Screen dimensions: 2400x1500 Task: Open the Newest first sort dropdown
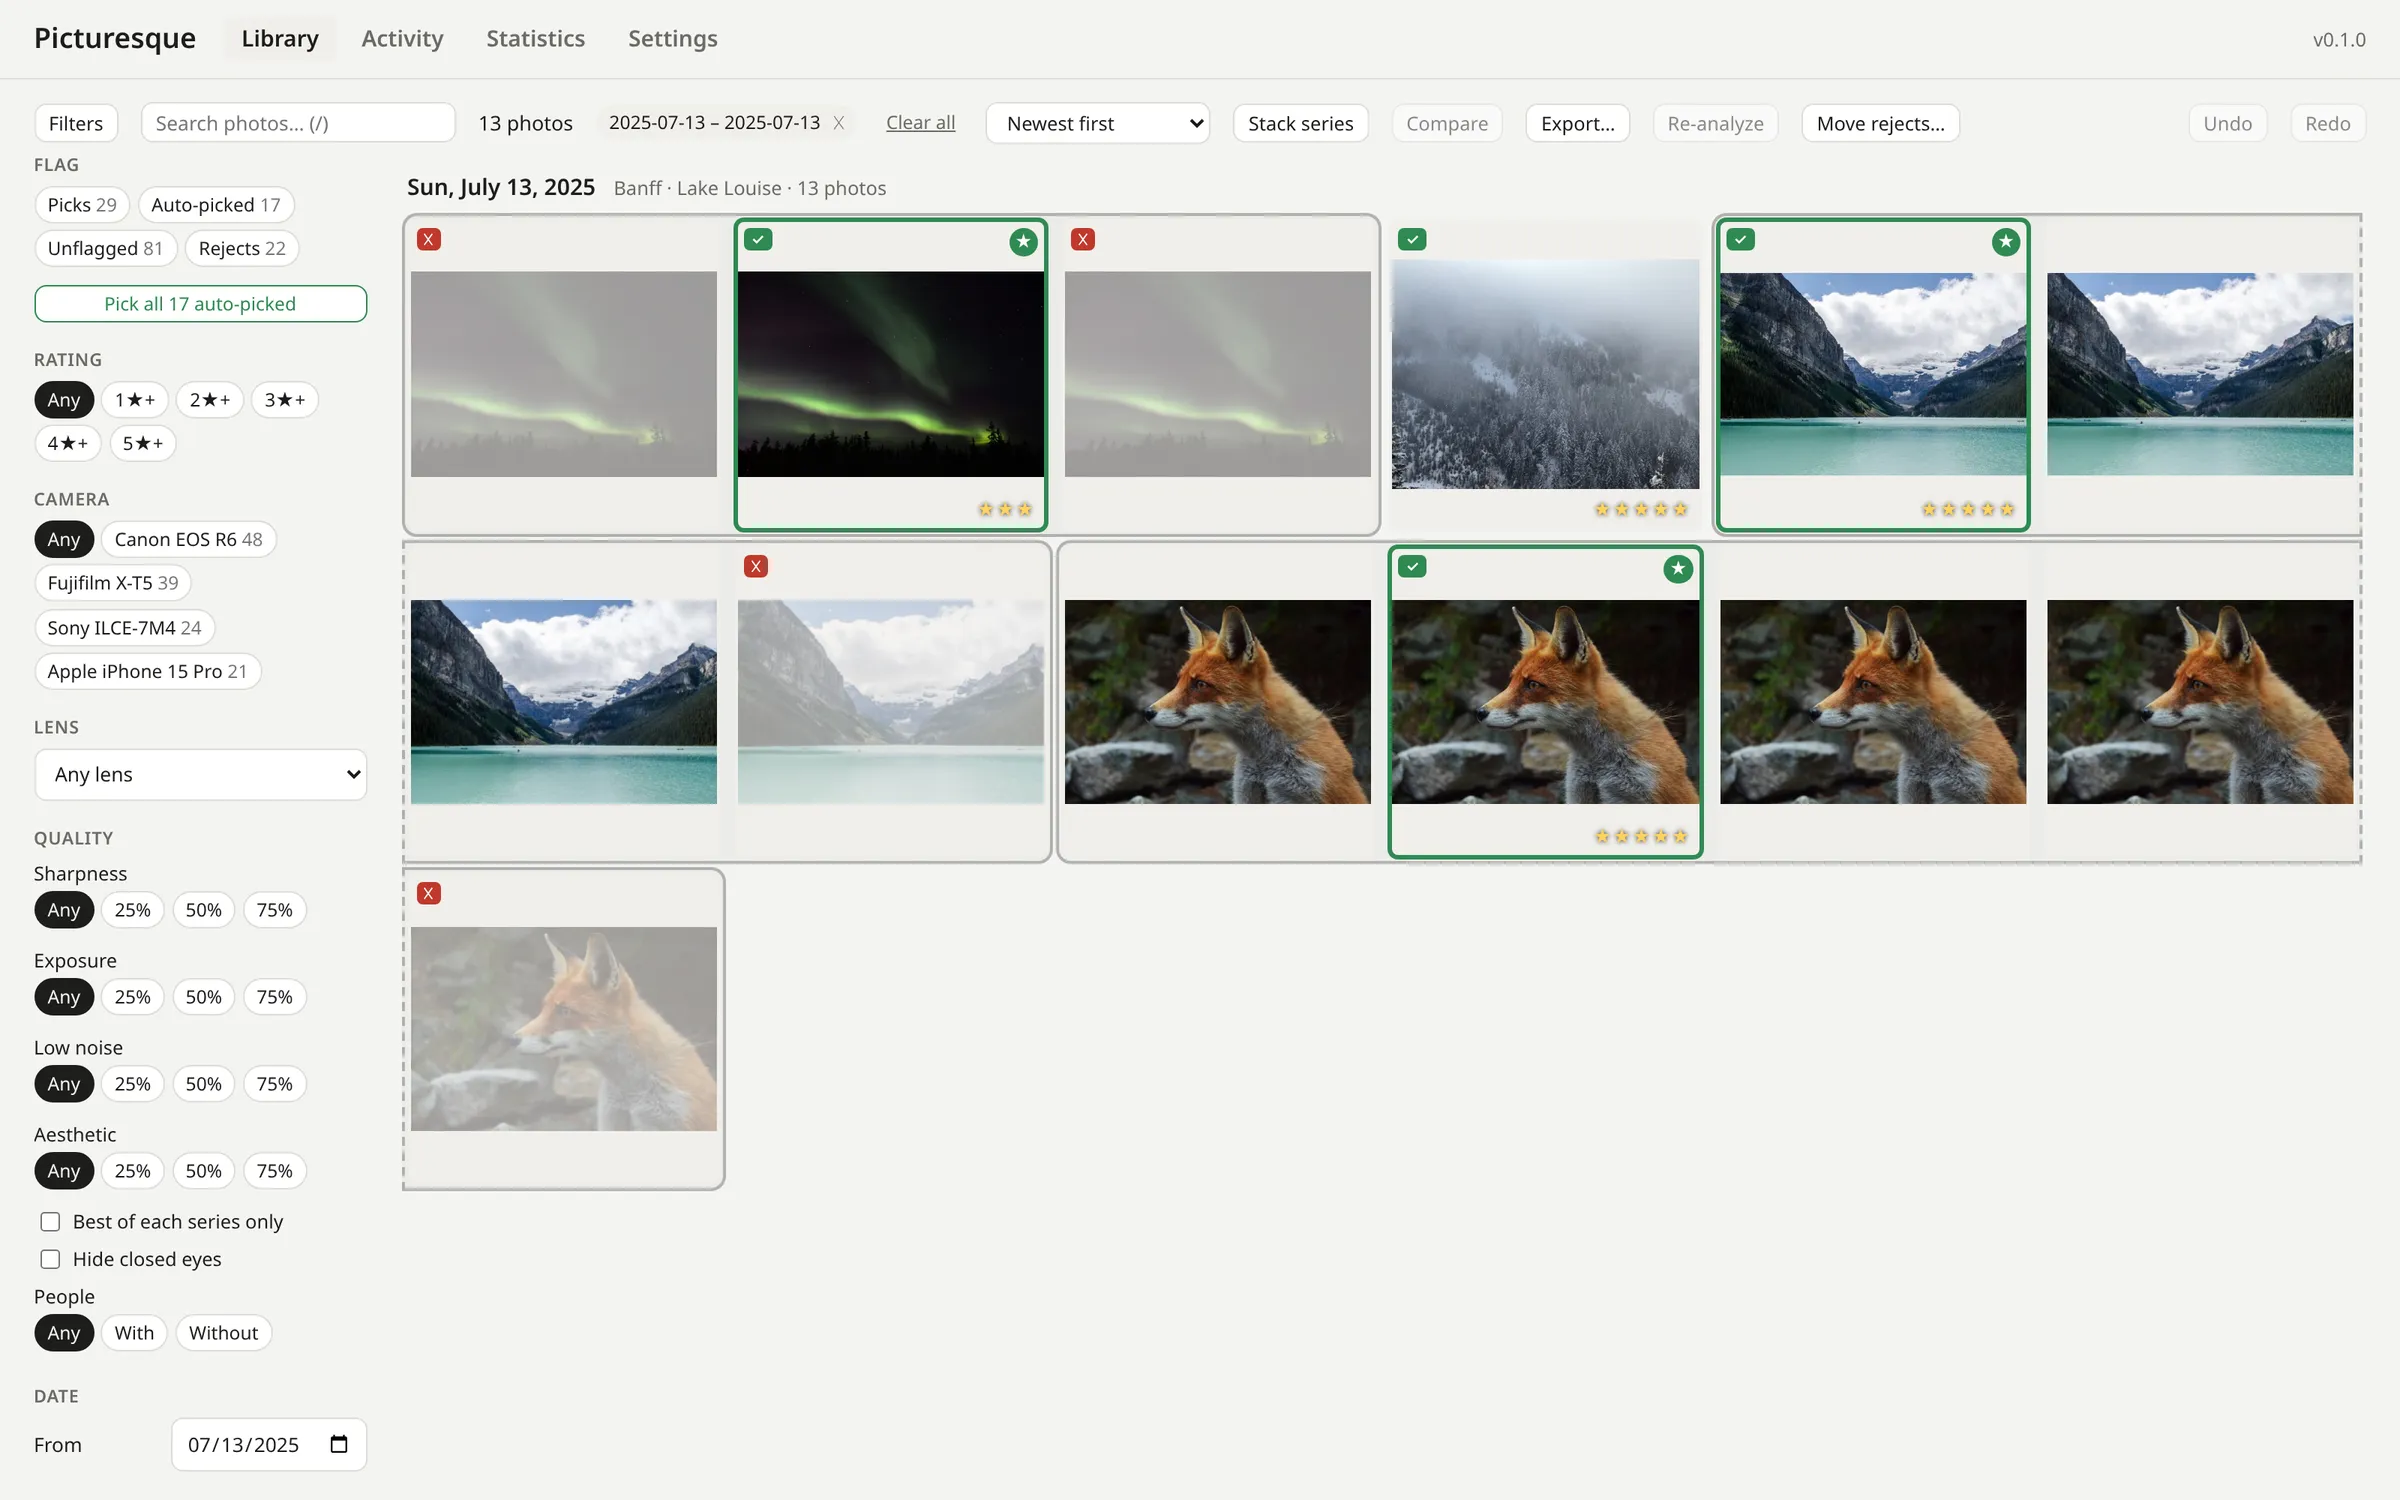click(x=1098, y=123)
